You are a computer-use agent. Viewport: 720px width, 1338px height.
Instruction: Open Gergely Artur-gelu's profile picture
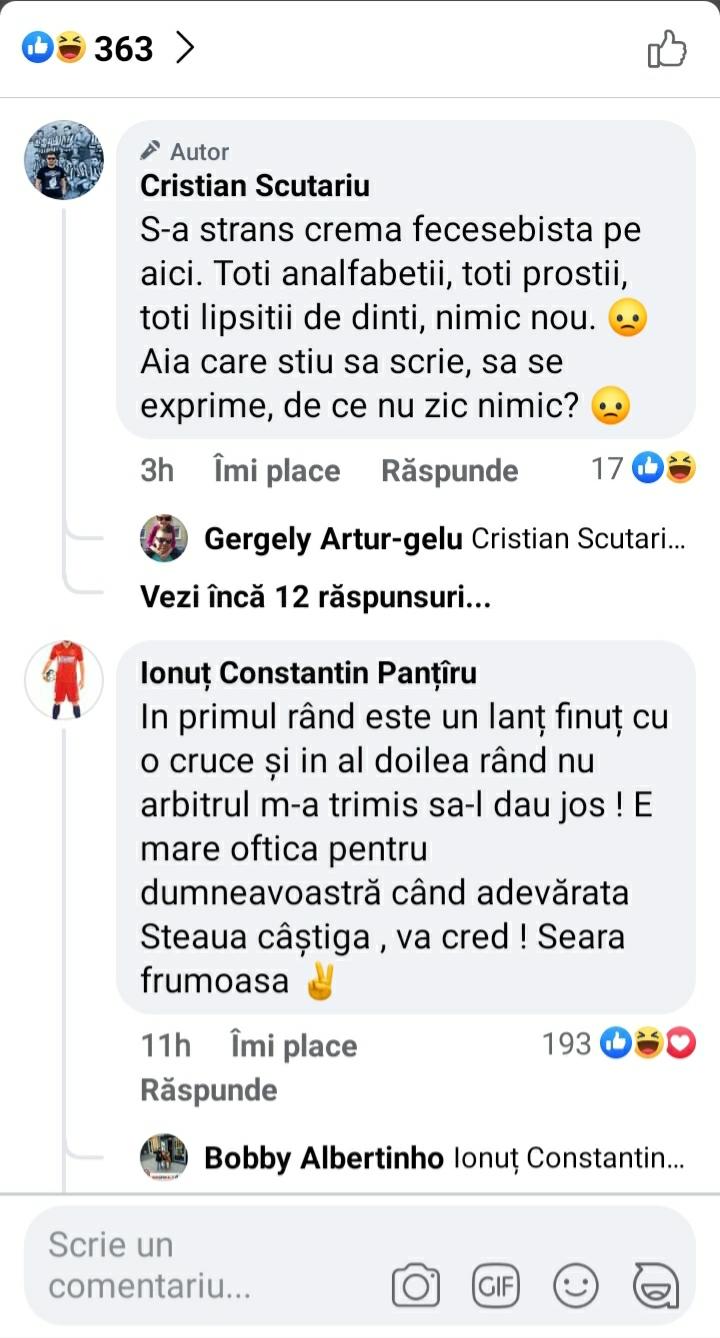pos(164,539)
